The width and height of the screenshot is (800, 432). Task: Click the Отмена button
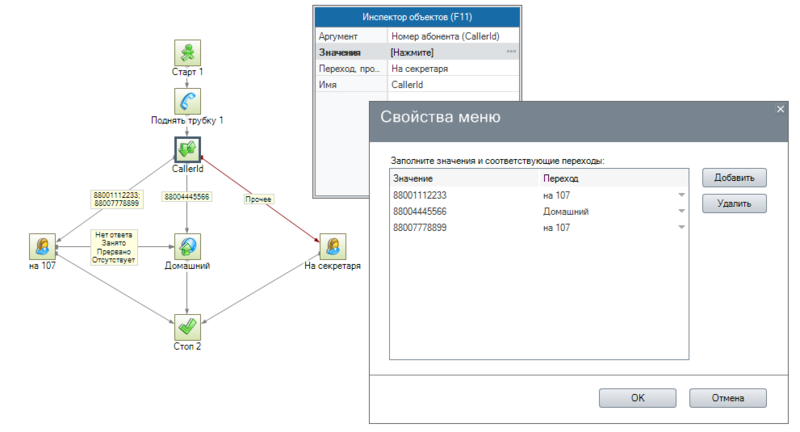(727, 397)
